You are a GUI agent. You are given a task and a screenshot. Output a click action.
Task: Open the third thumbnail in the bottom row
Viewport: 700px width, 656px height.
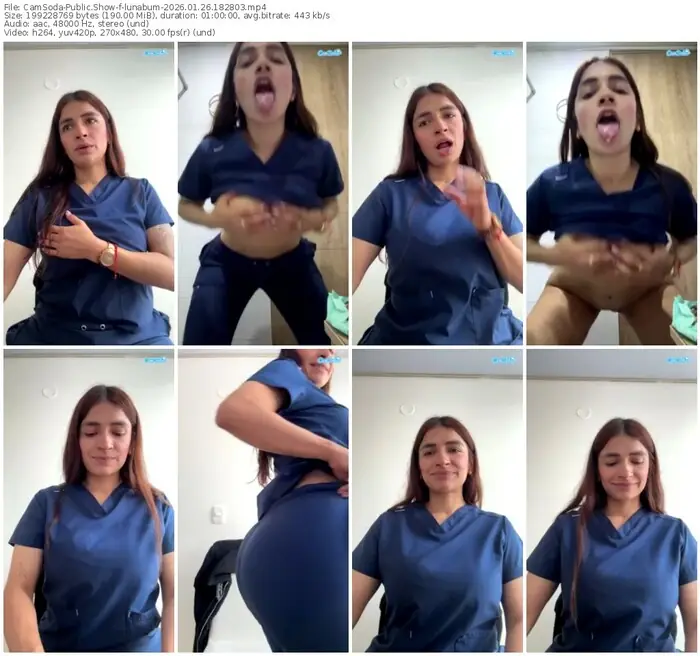(437, 500)
